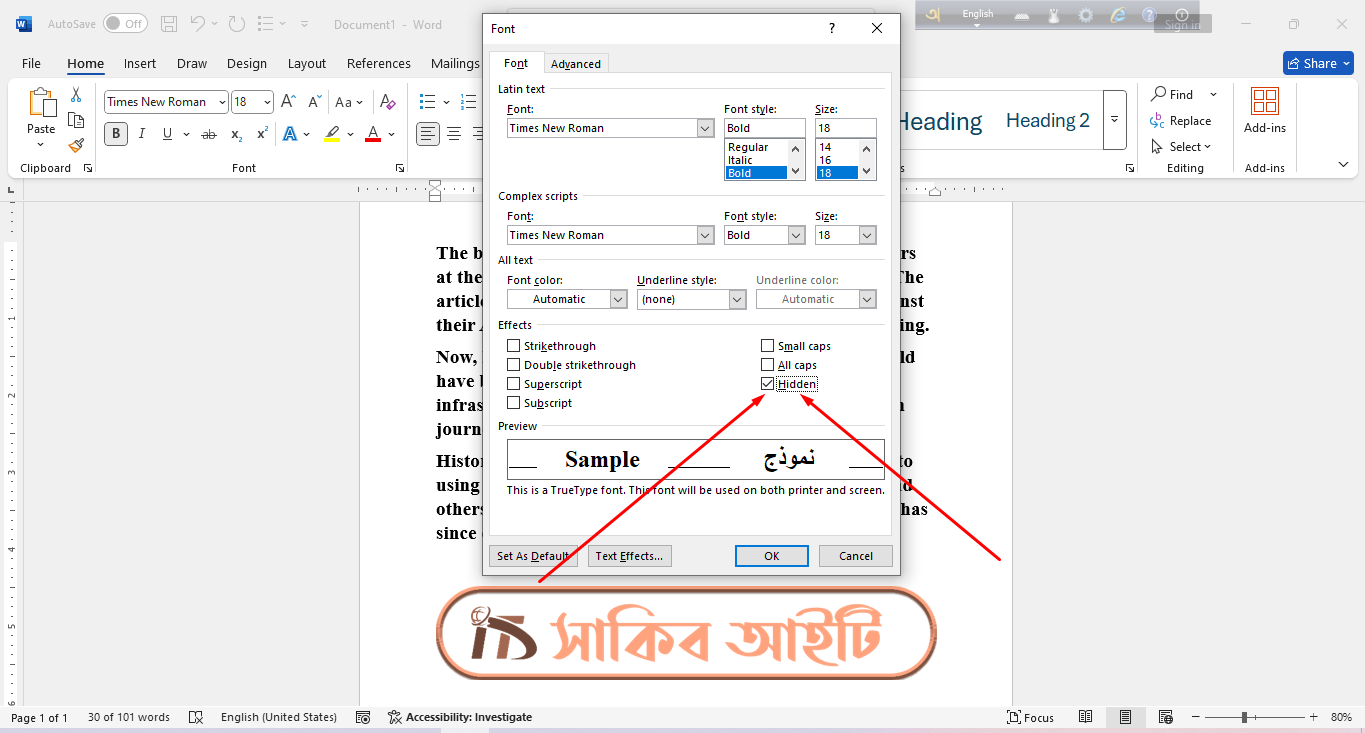Open the Add-ins icon
Image resolution: width=1365 pixels, height=733 pixels.
(1265, 102)
